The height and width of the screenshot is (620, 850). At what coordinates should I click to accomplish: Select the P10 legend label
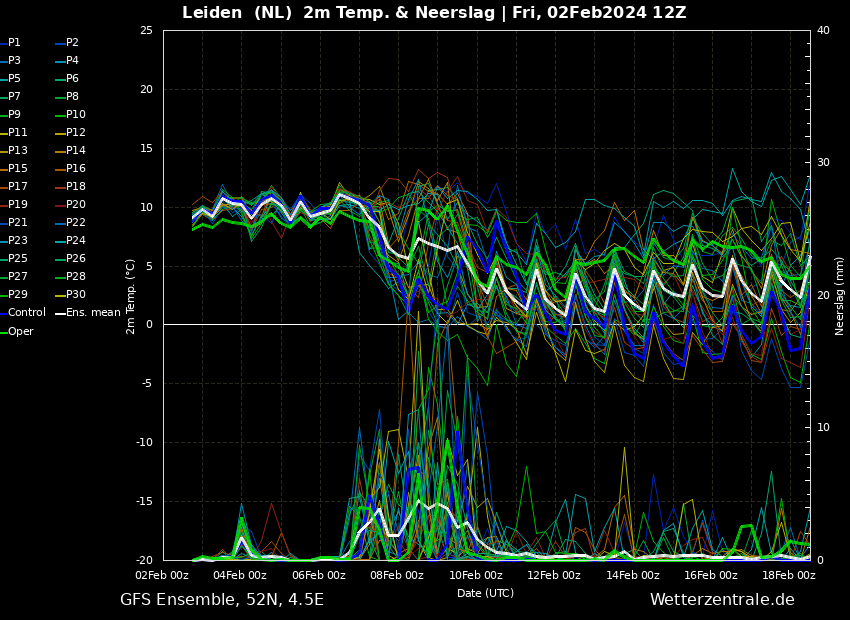point(75,114)
